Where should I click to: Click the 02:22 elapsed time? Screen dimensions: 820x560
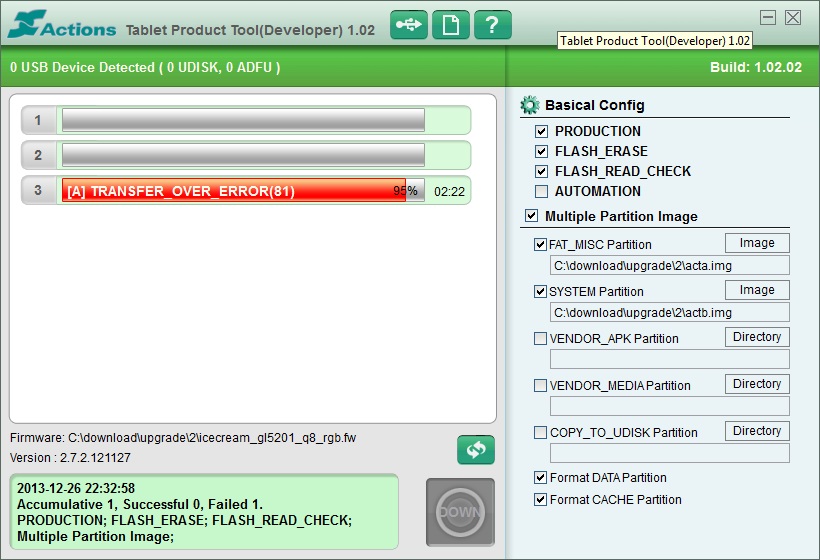449,192
